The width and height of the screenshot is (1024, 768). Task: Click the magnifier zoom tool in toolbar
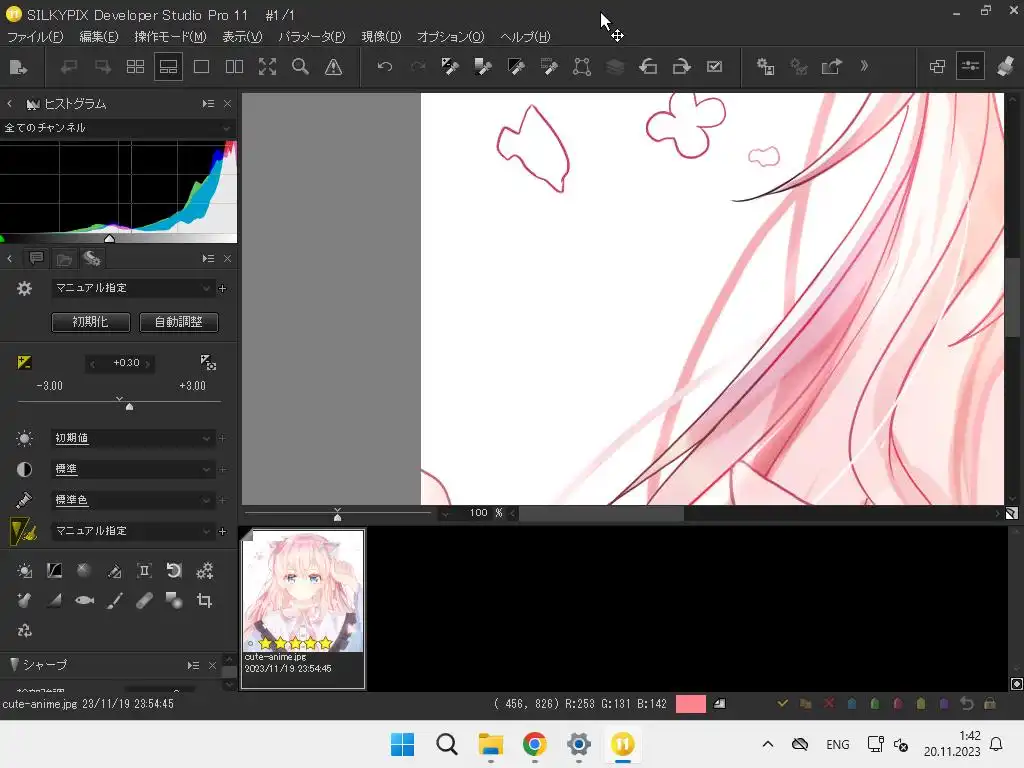(x=300, y=67)
